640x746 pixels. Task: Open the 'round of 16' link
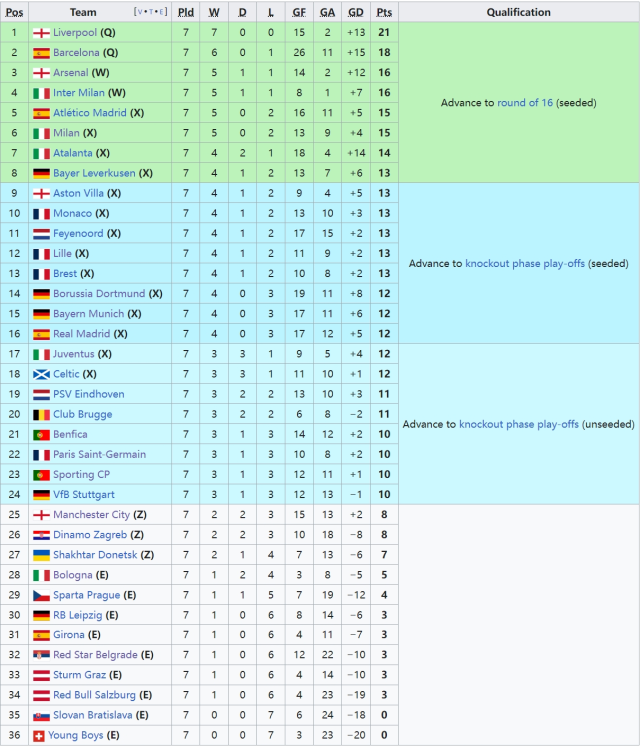(x=524, y=103)
